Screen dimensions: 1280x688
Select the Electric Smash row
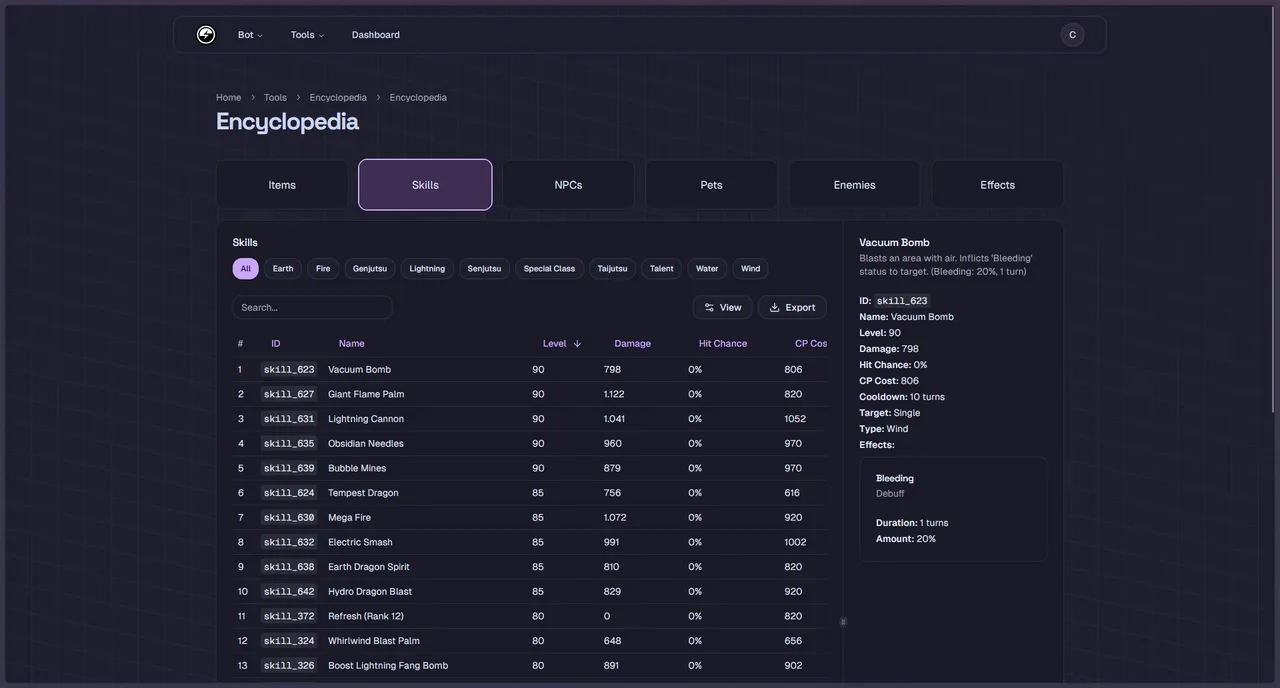(x=530, y=542)
